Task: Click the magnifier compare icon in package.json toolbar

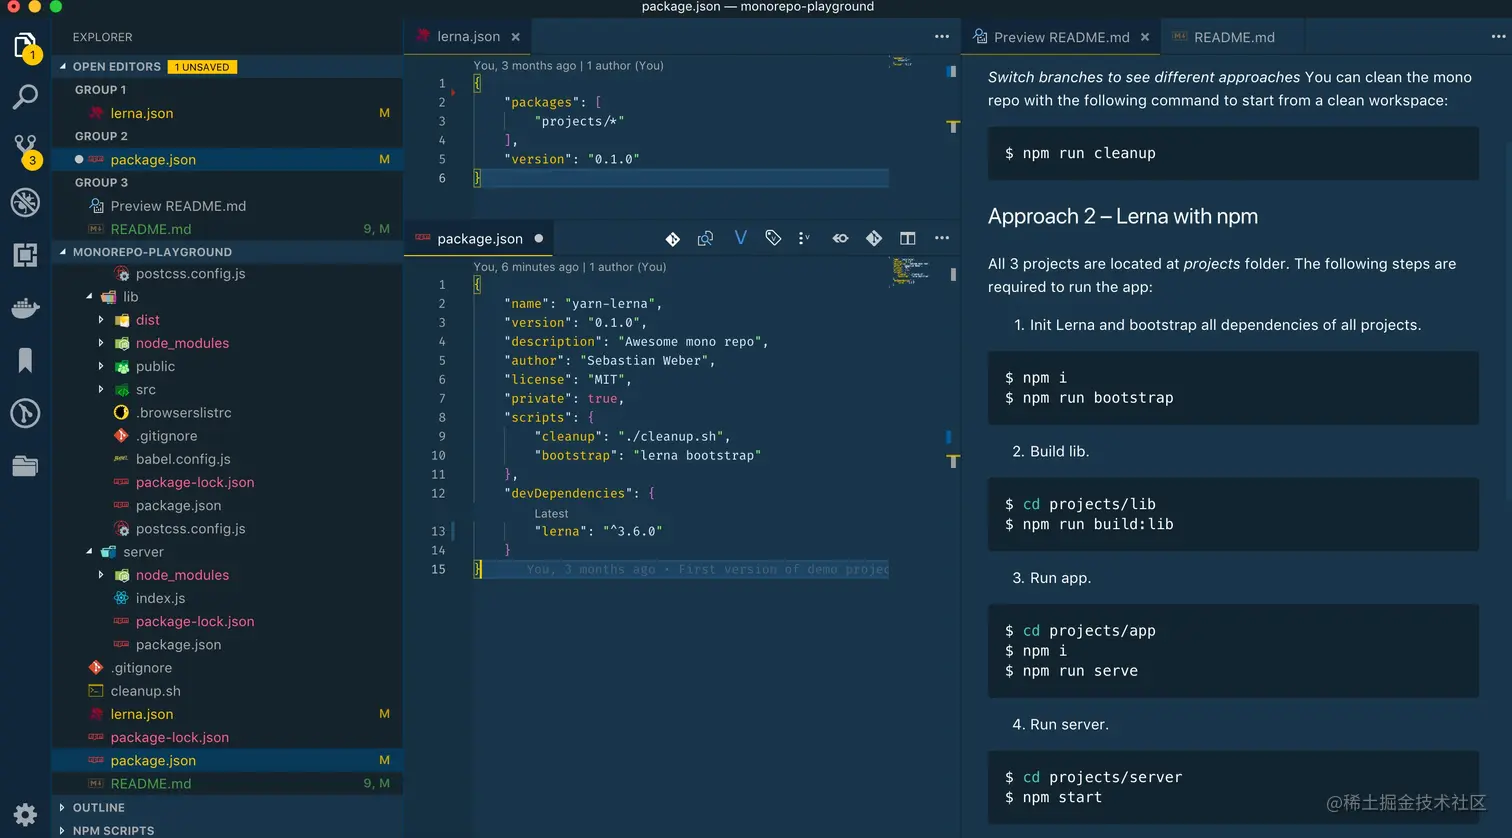Action: tap(706, 239)
